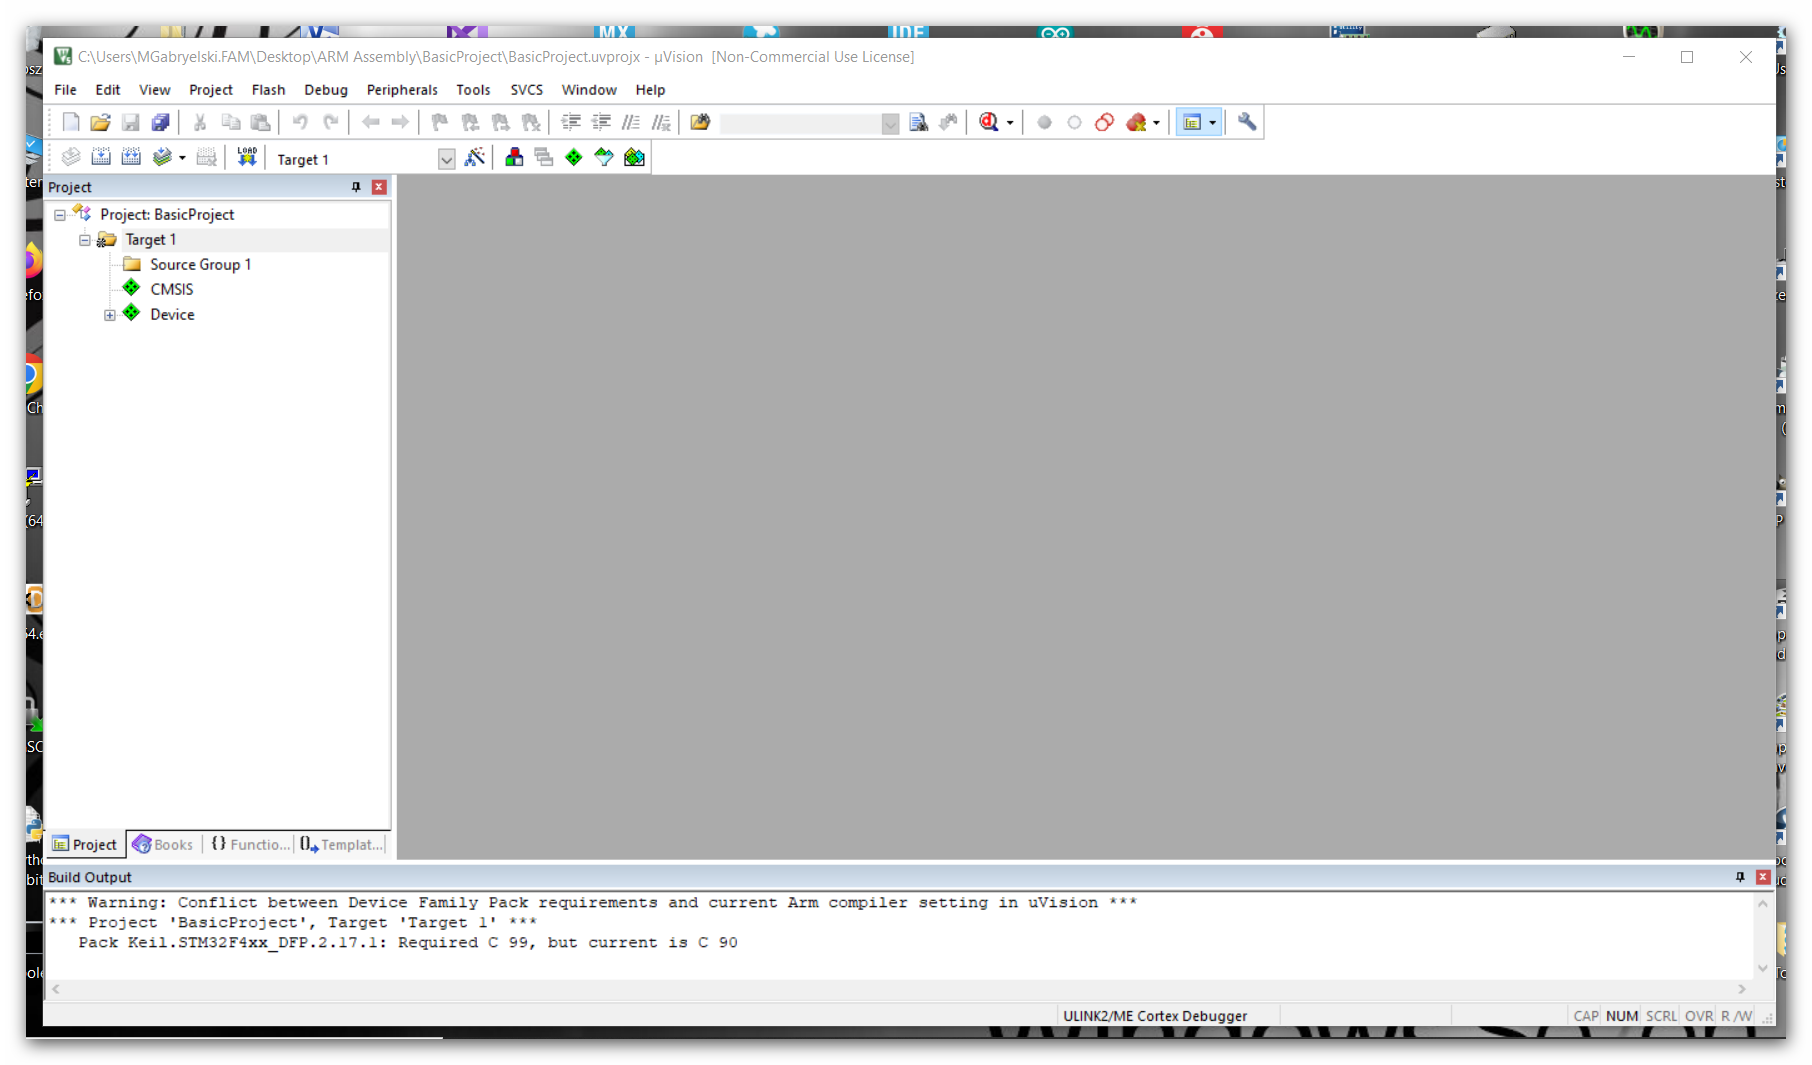Navigate backwards with the left arrow icon
This screenshot has width=1812, height=1065.
[x=370, y=122]
